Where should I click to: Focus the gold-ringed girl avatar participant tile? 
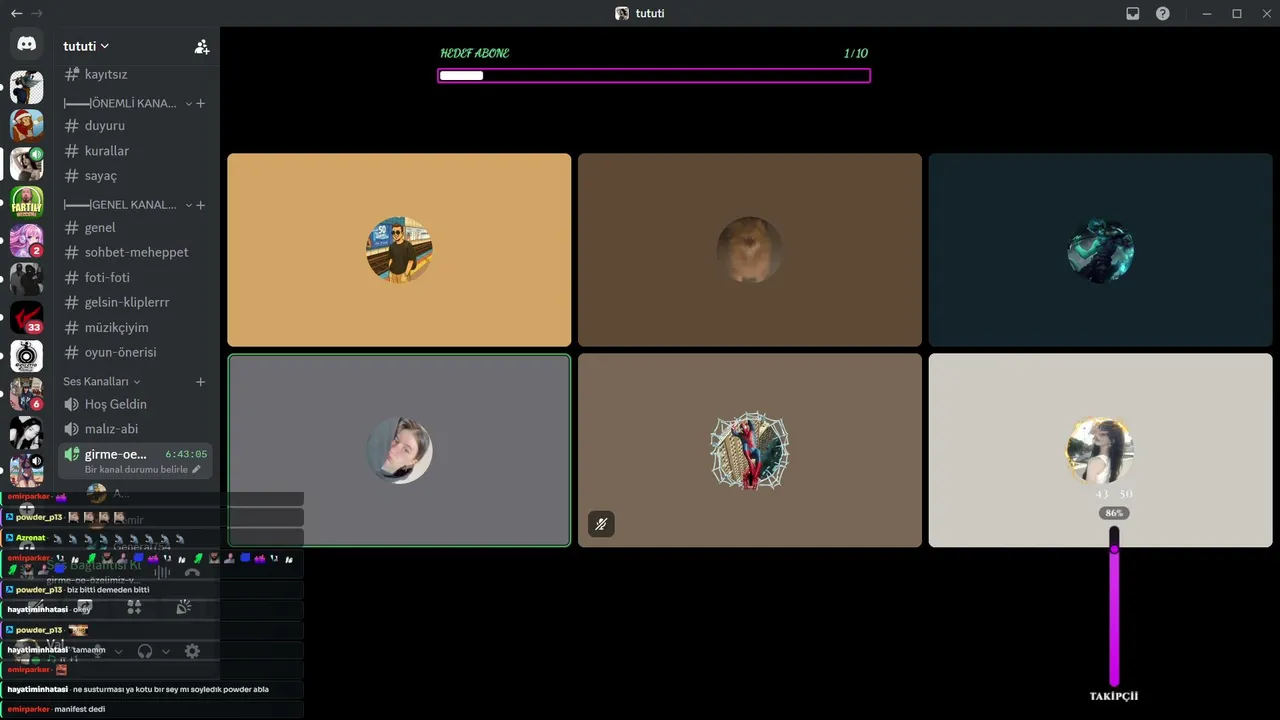[x=1101, y=450]
